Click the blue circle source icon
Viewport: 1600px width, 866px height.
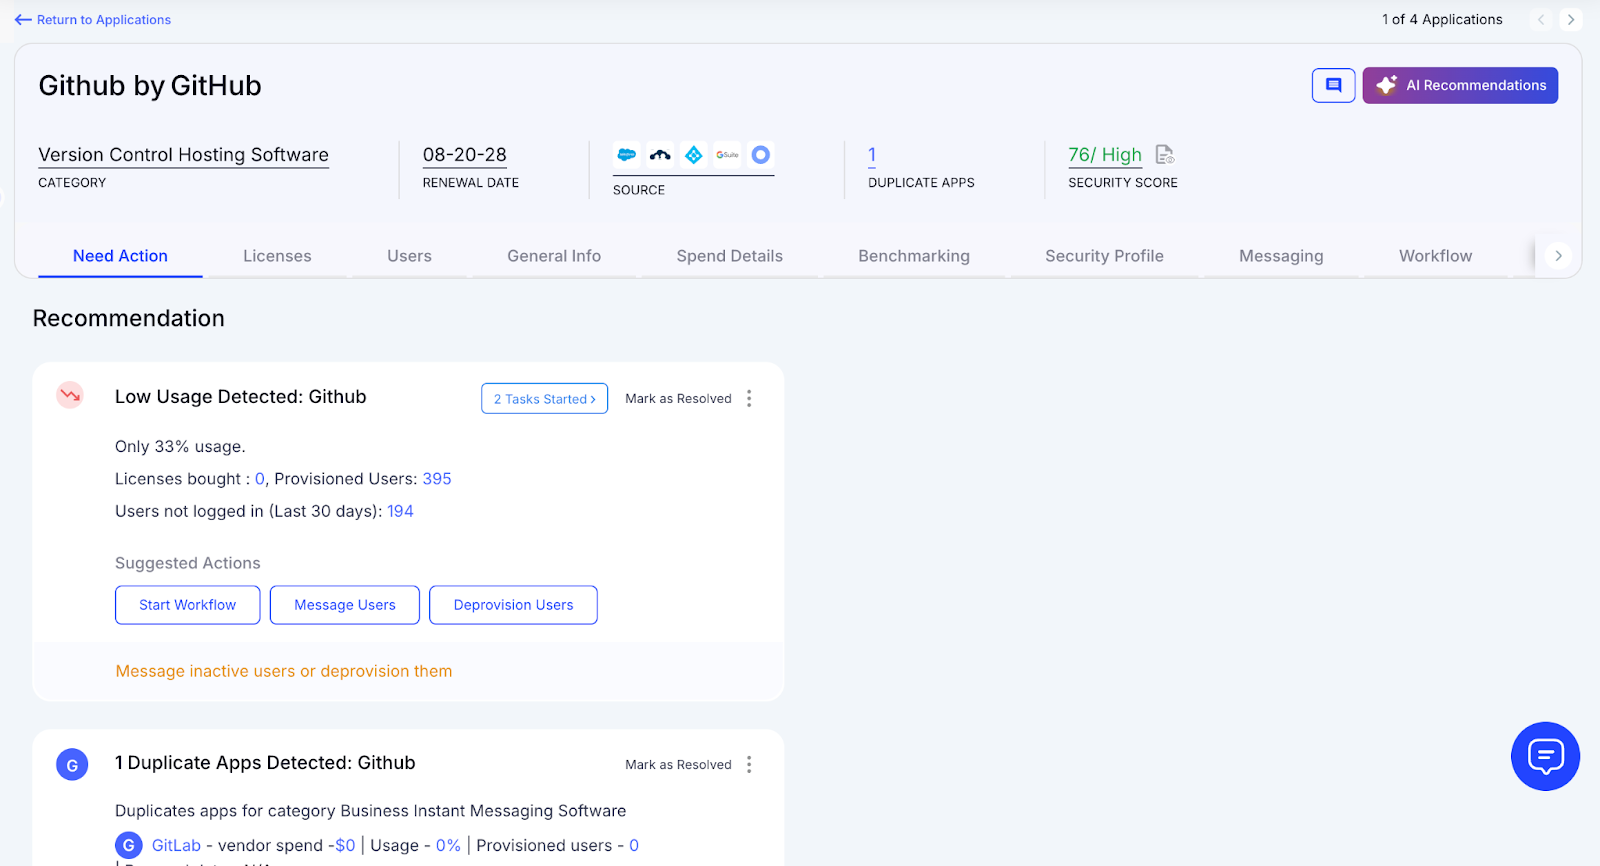(x=761, y=155)
